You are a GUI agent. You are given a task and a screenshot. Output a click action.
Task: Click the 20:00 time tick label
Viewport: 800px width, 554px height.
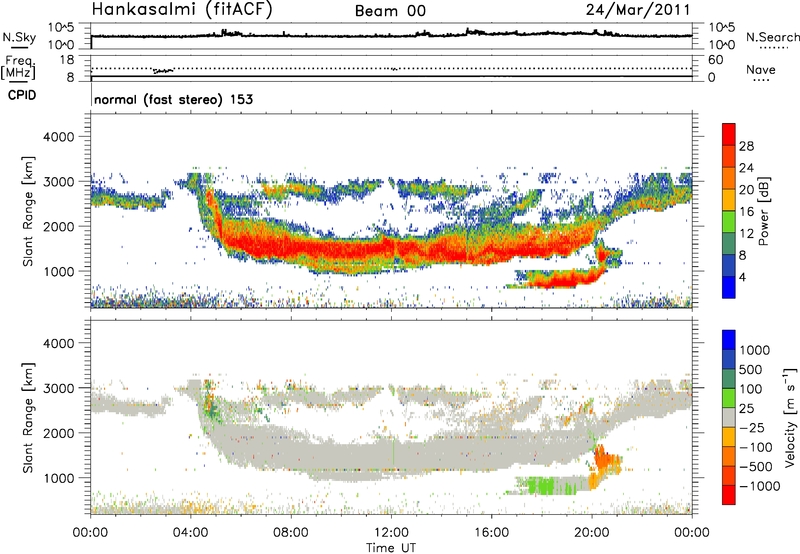tap(592, 533)
